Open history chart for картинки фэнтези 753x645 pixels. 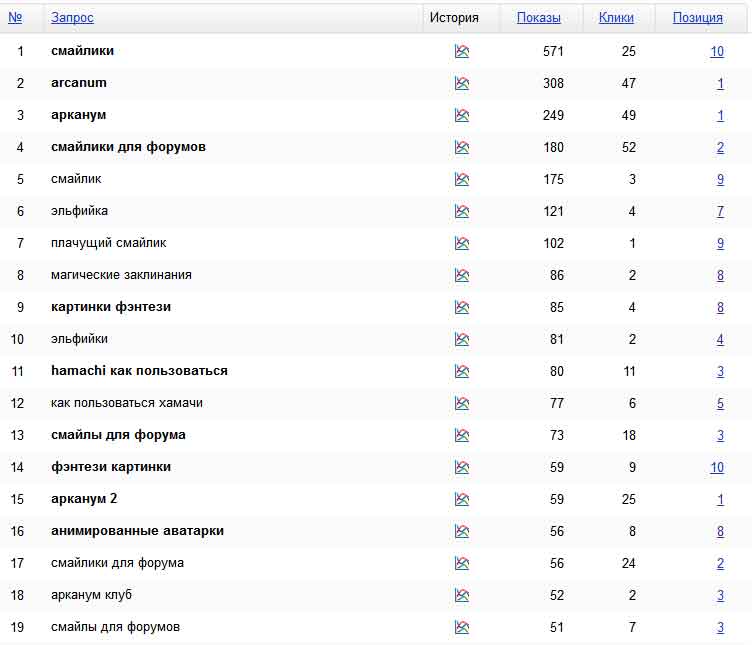click(461, 307)
